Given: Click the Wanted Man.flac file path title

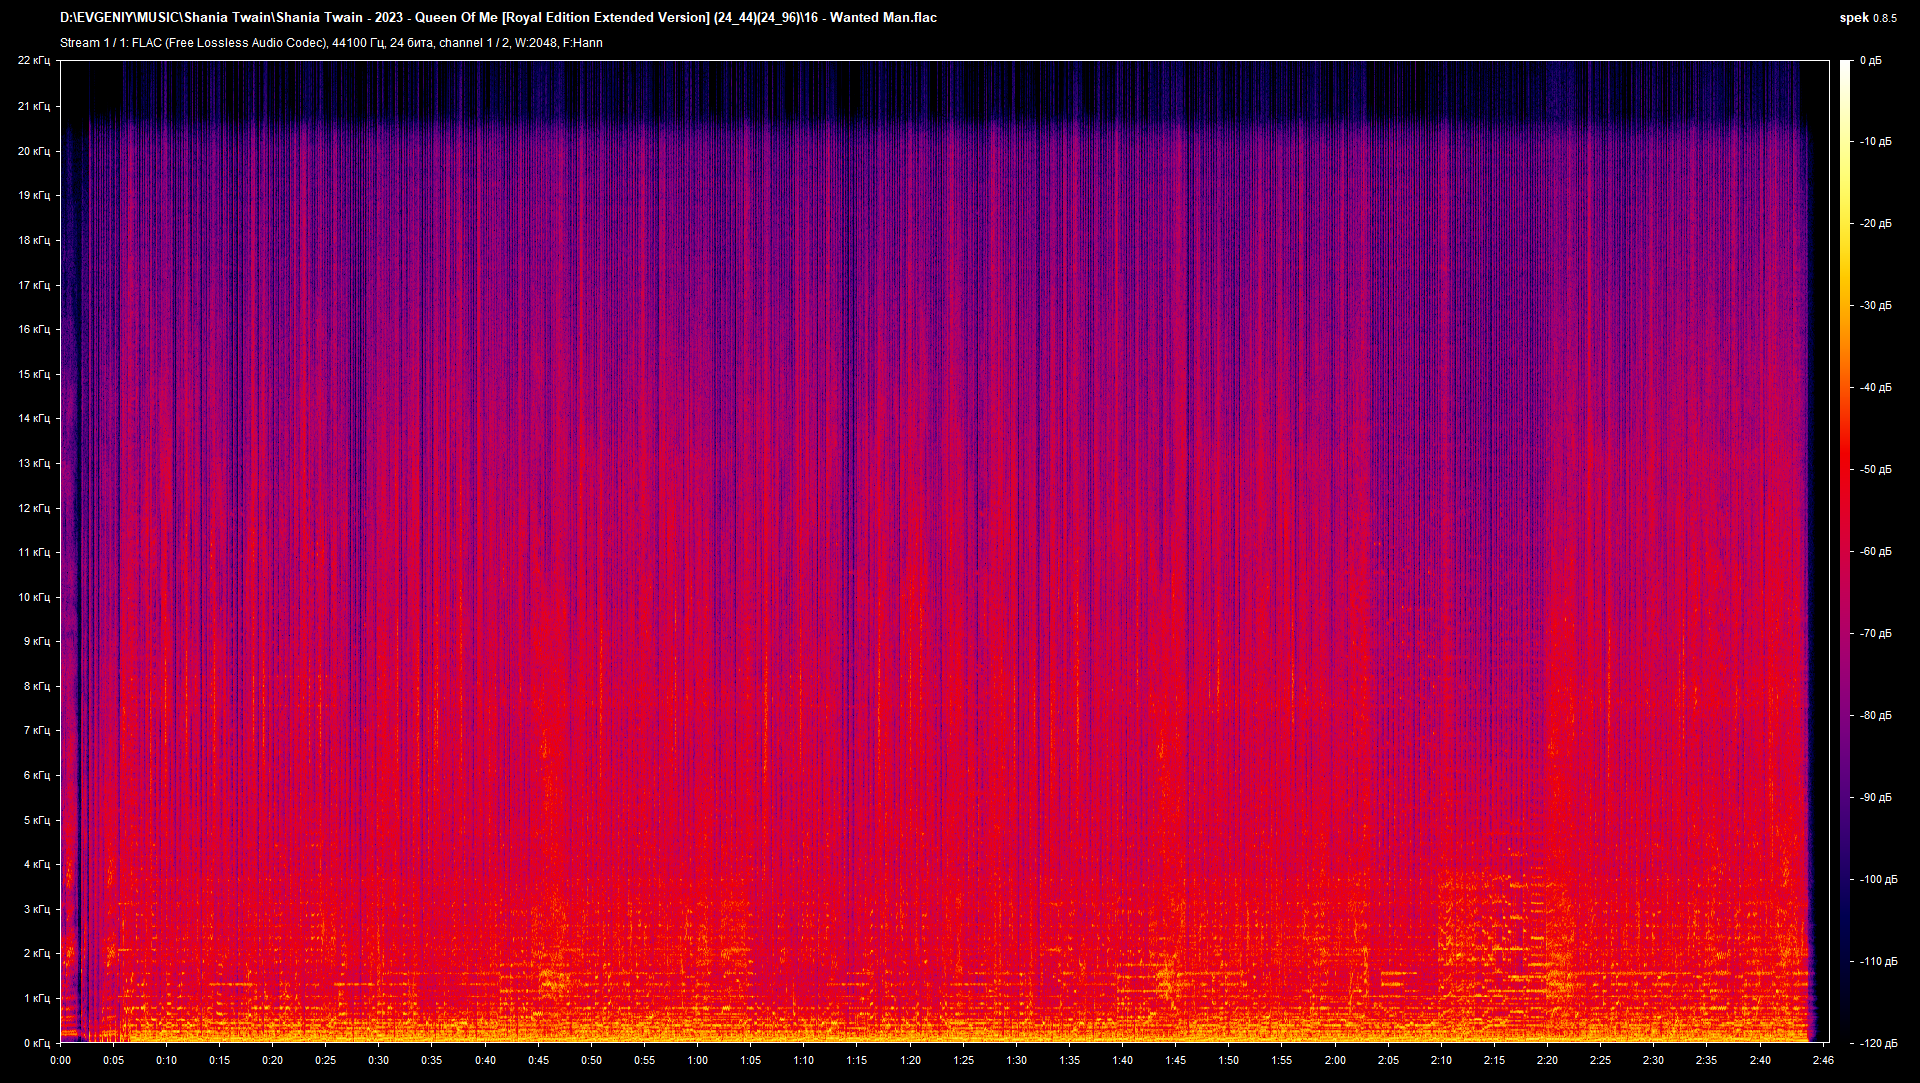Looking at the screenshot, I should pos(498,17).
